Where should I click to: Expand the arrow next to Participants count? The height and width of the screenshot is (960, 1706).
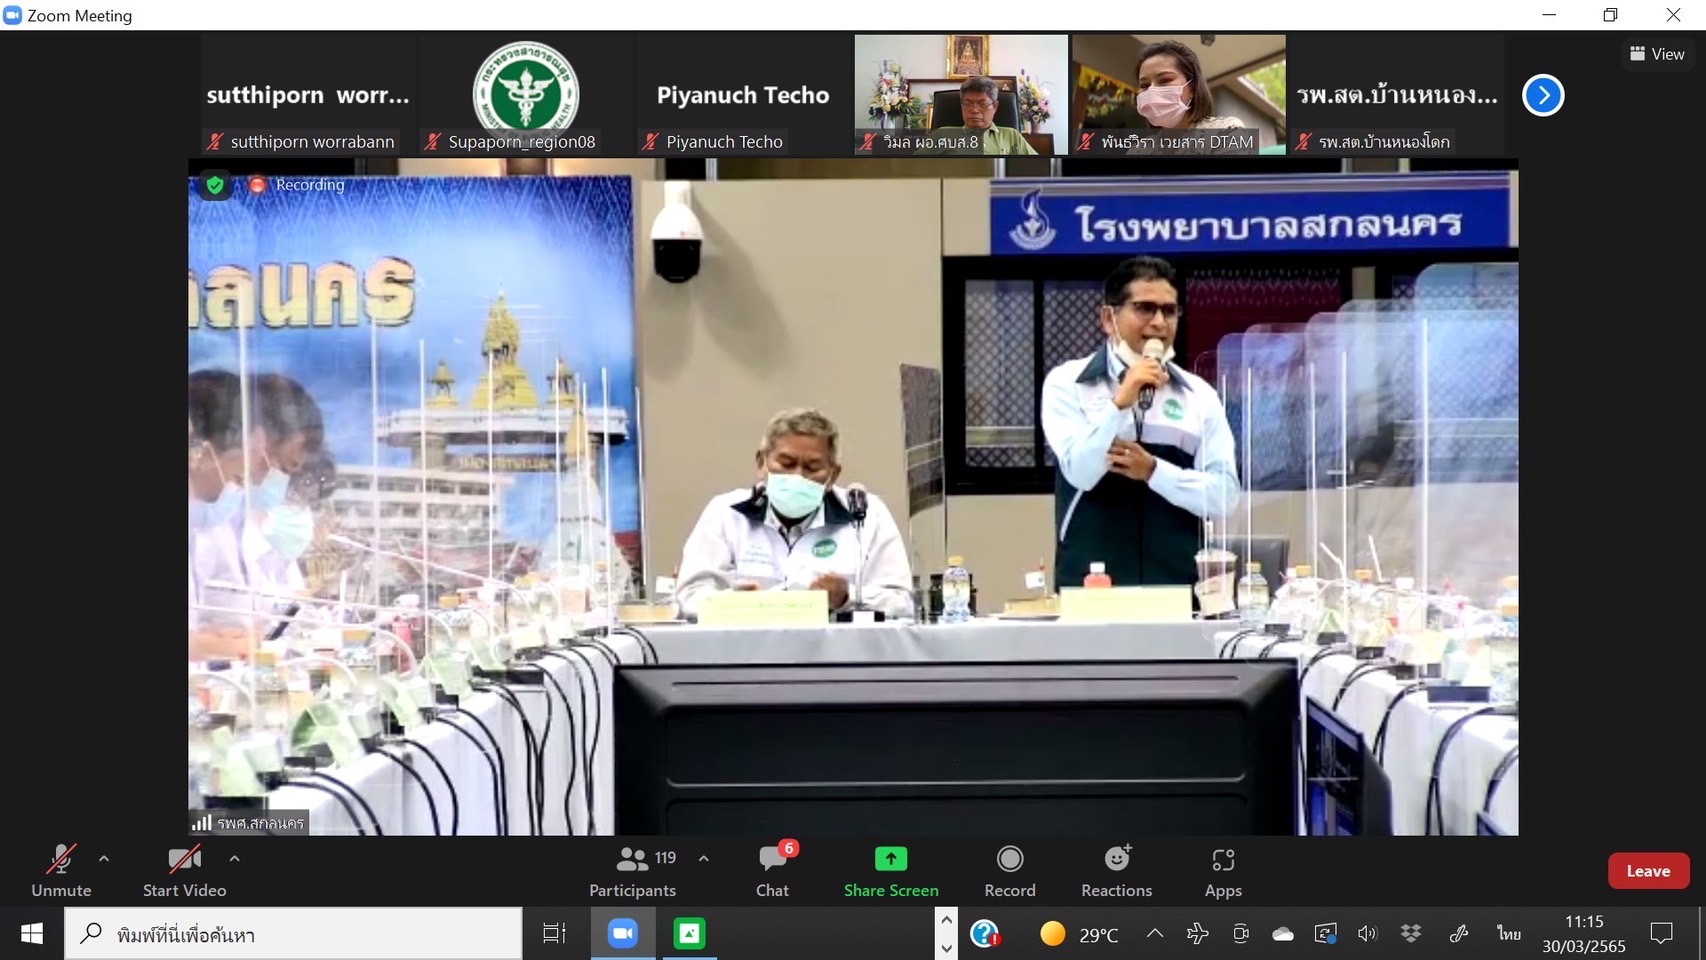704,858
